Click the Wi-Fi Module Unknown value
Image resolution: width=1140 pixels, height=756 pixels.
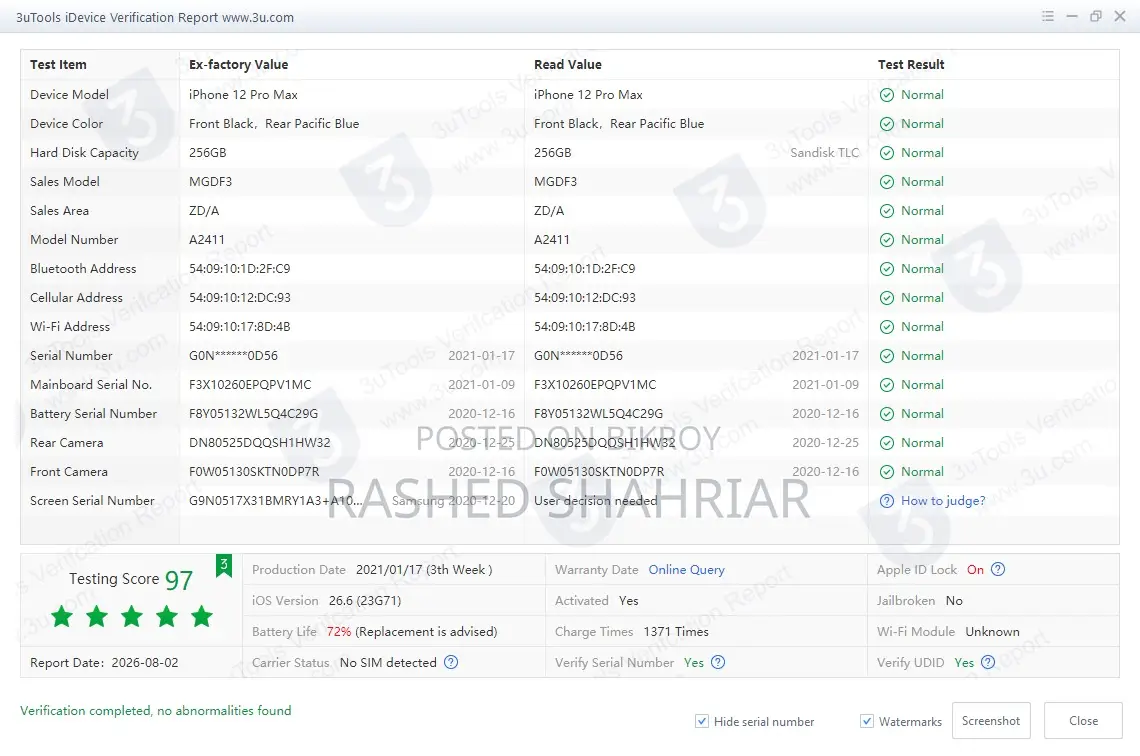click(x=992, y=632)
